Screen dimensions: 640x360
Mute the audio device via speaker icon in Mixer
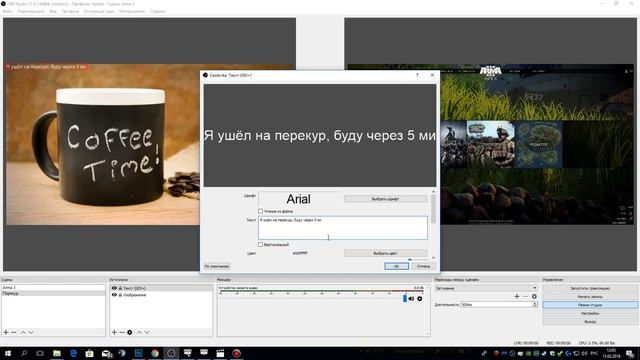411,299
